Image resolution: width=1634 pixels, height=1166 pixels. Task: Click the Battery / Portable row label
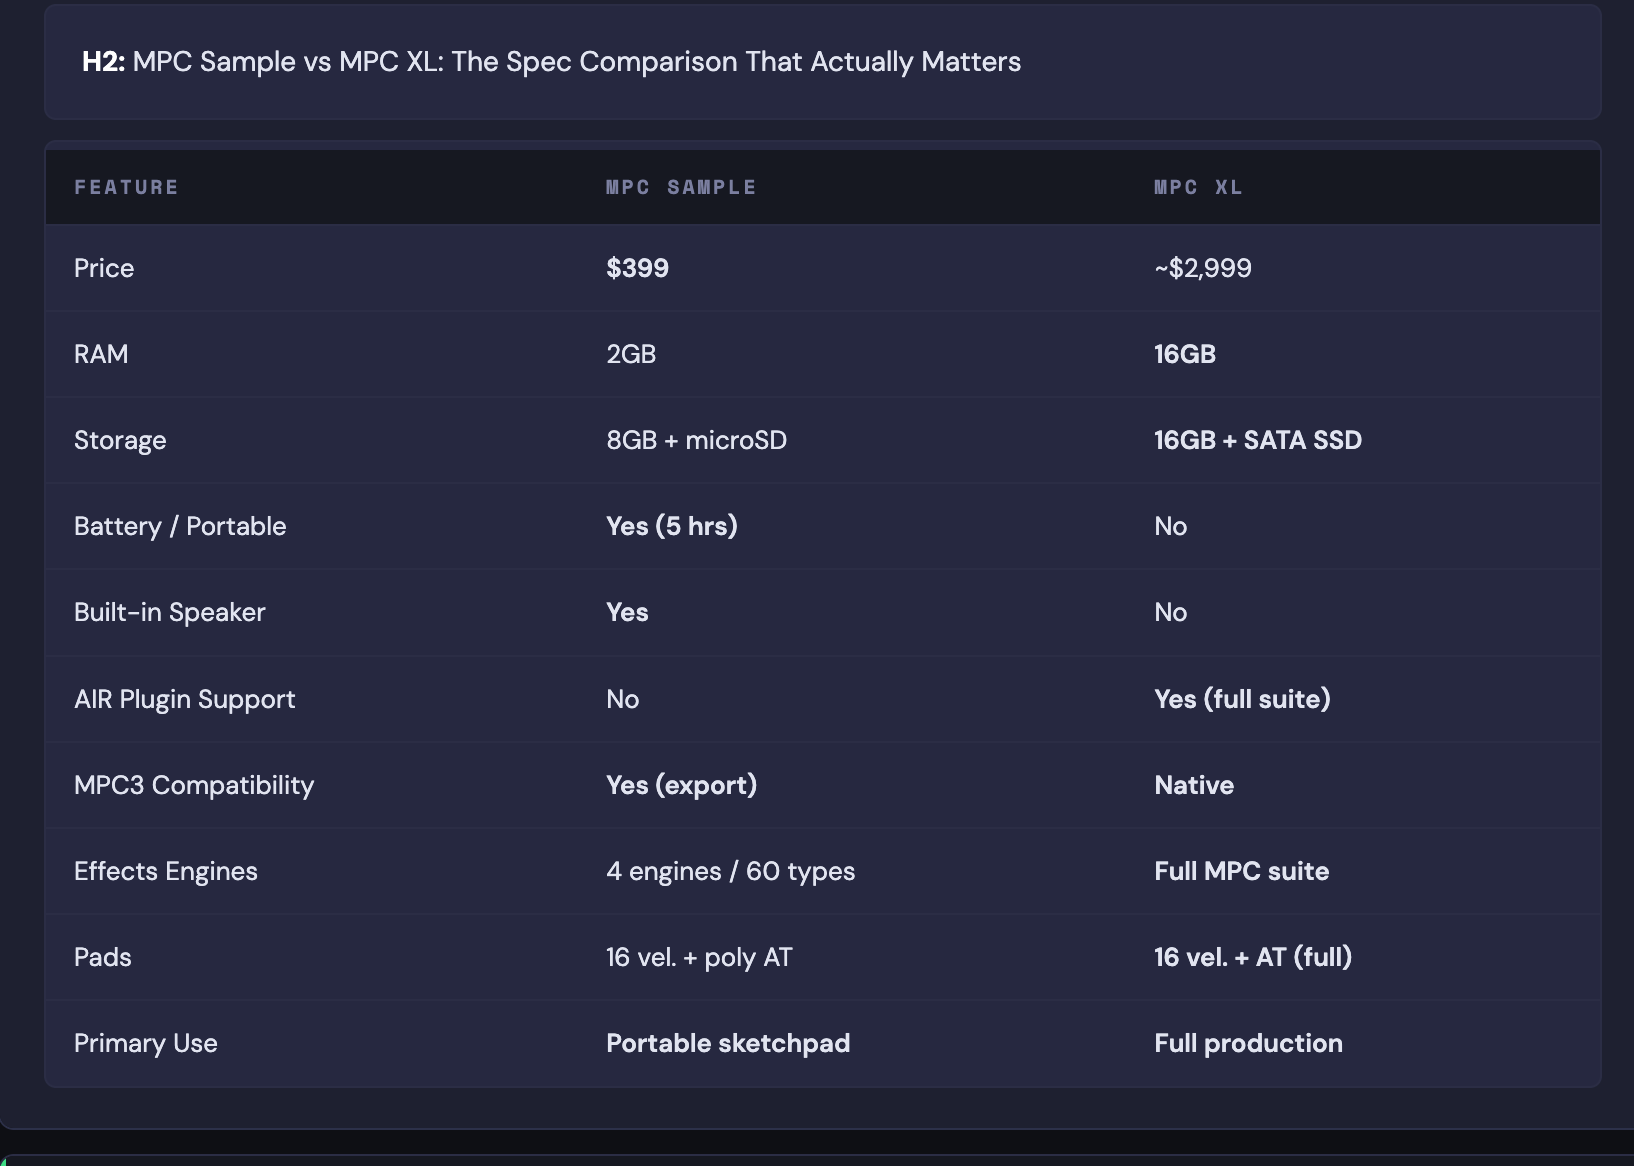pos(180,526)
